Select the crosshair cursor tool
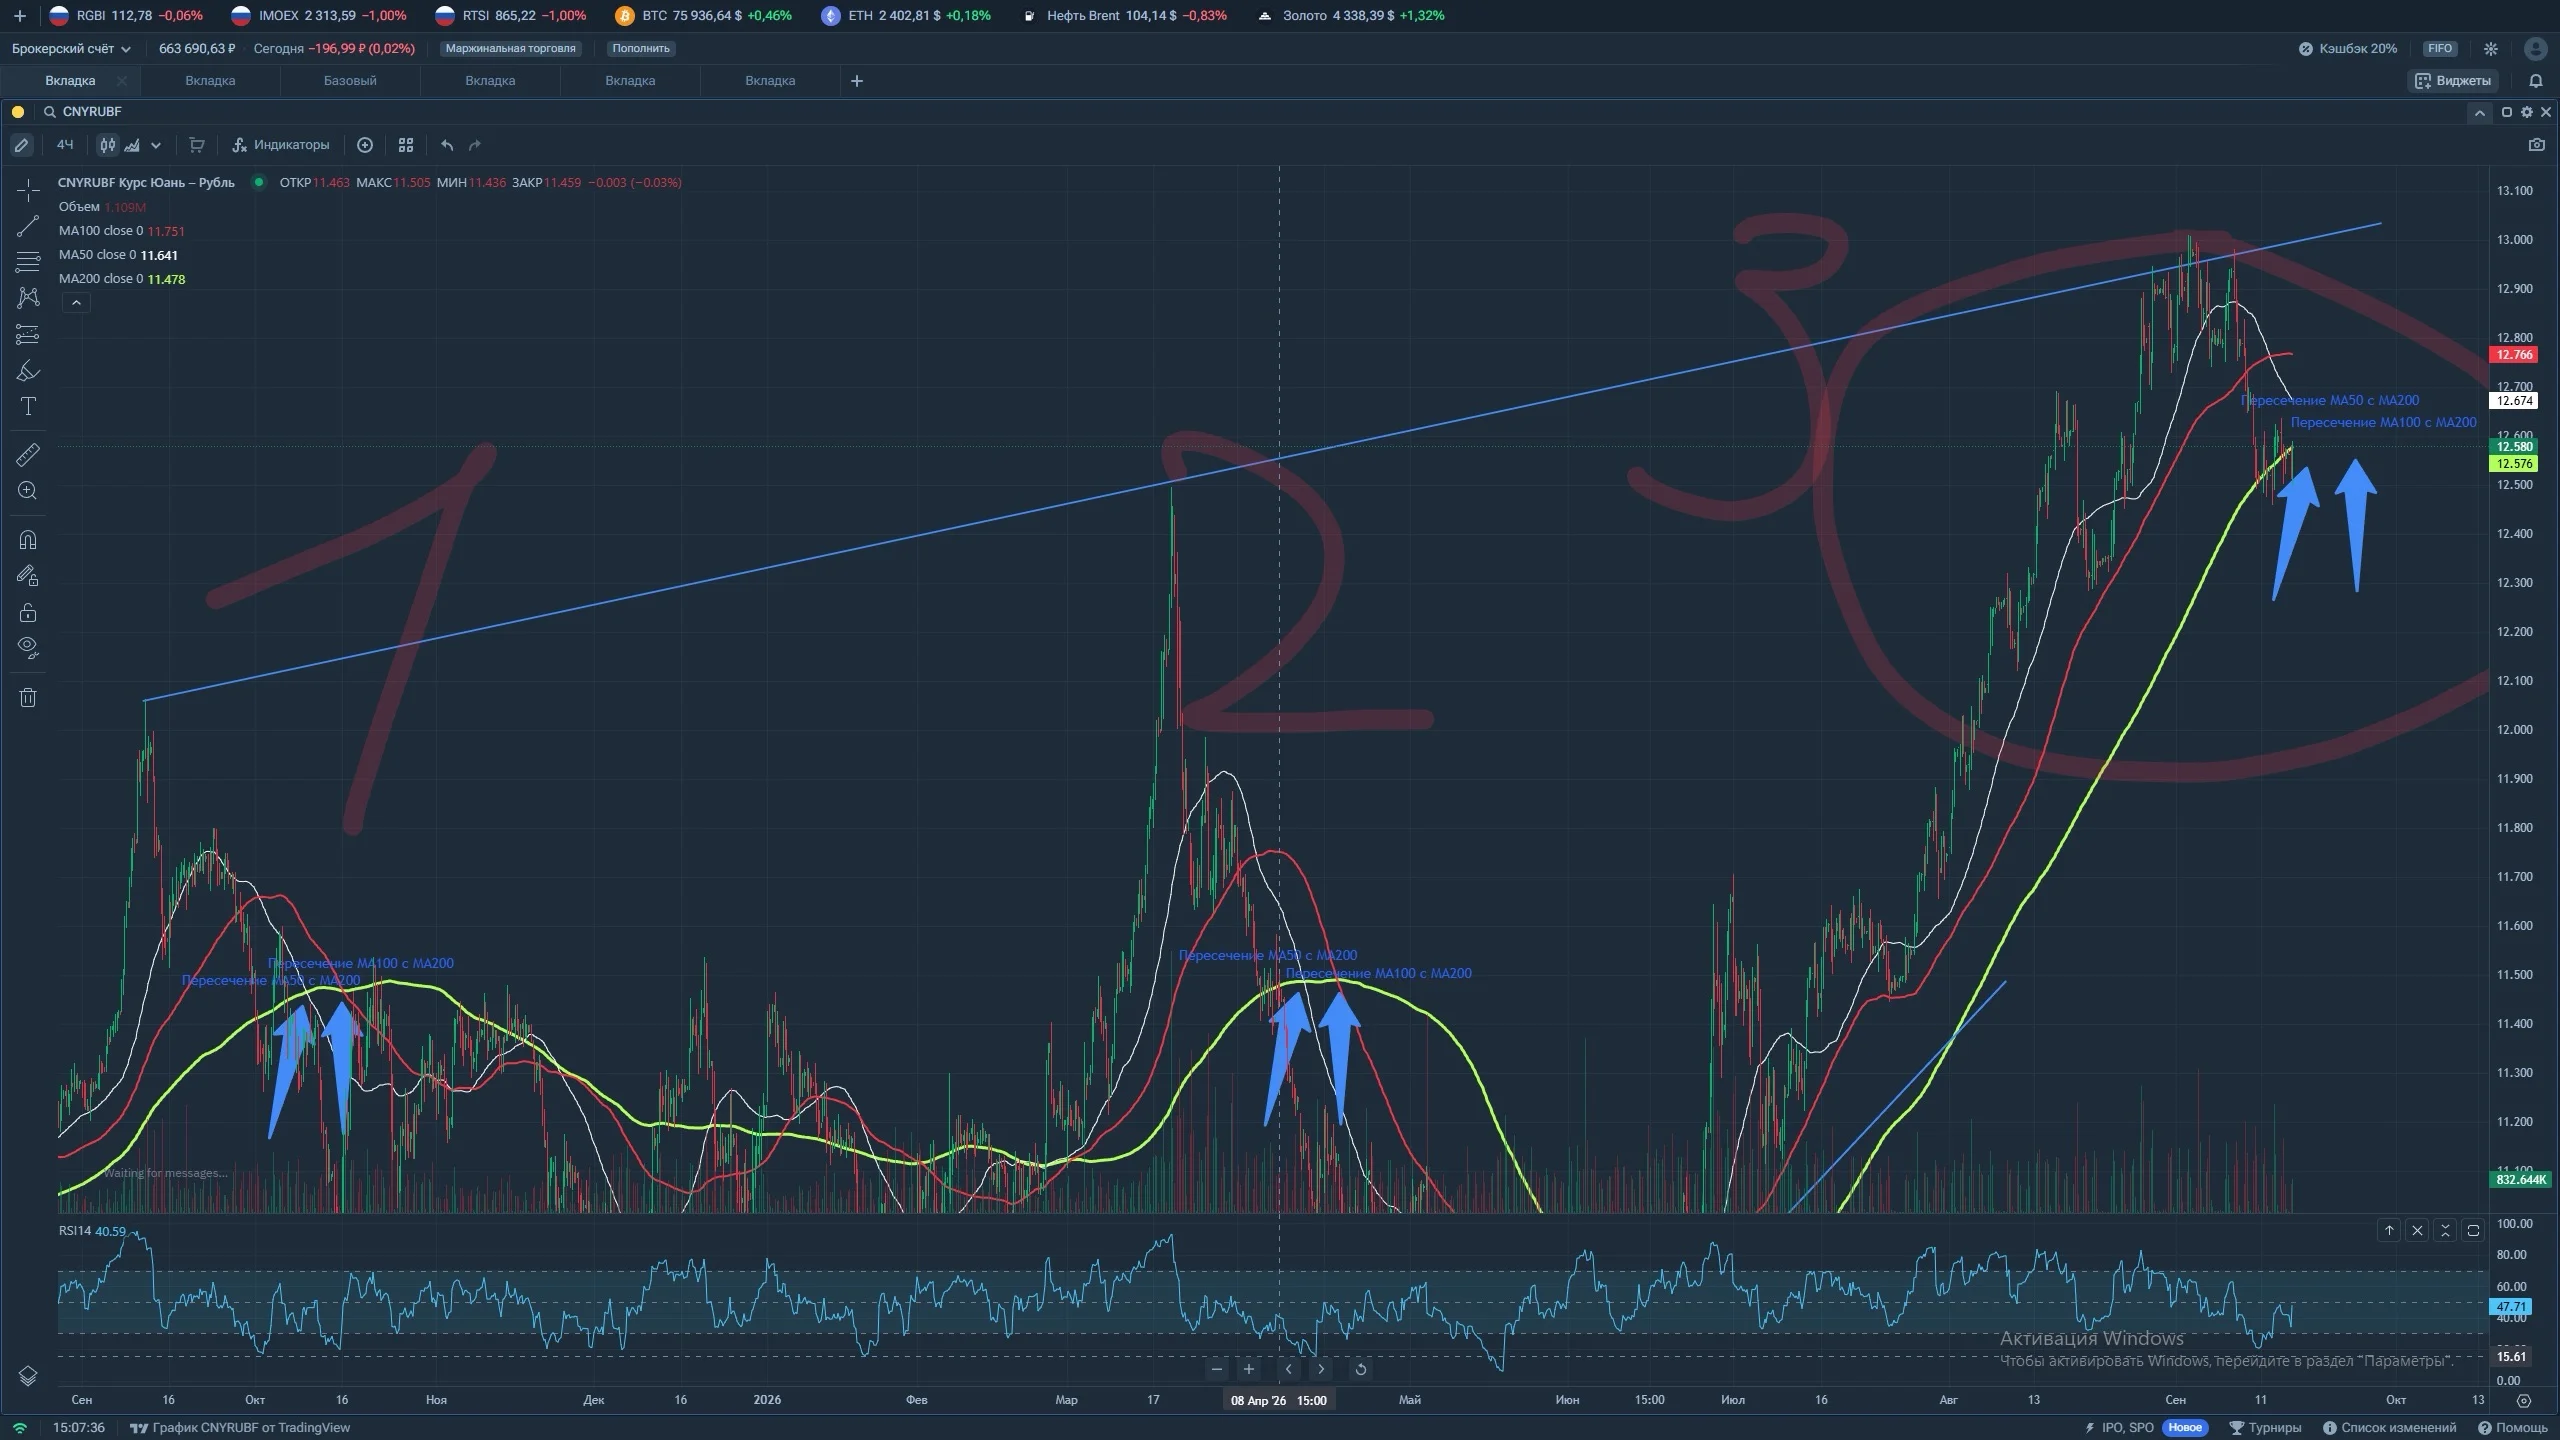The height and width of the screenshot is (1440, 2560). [28, 190]
